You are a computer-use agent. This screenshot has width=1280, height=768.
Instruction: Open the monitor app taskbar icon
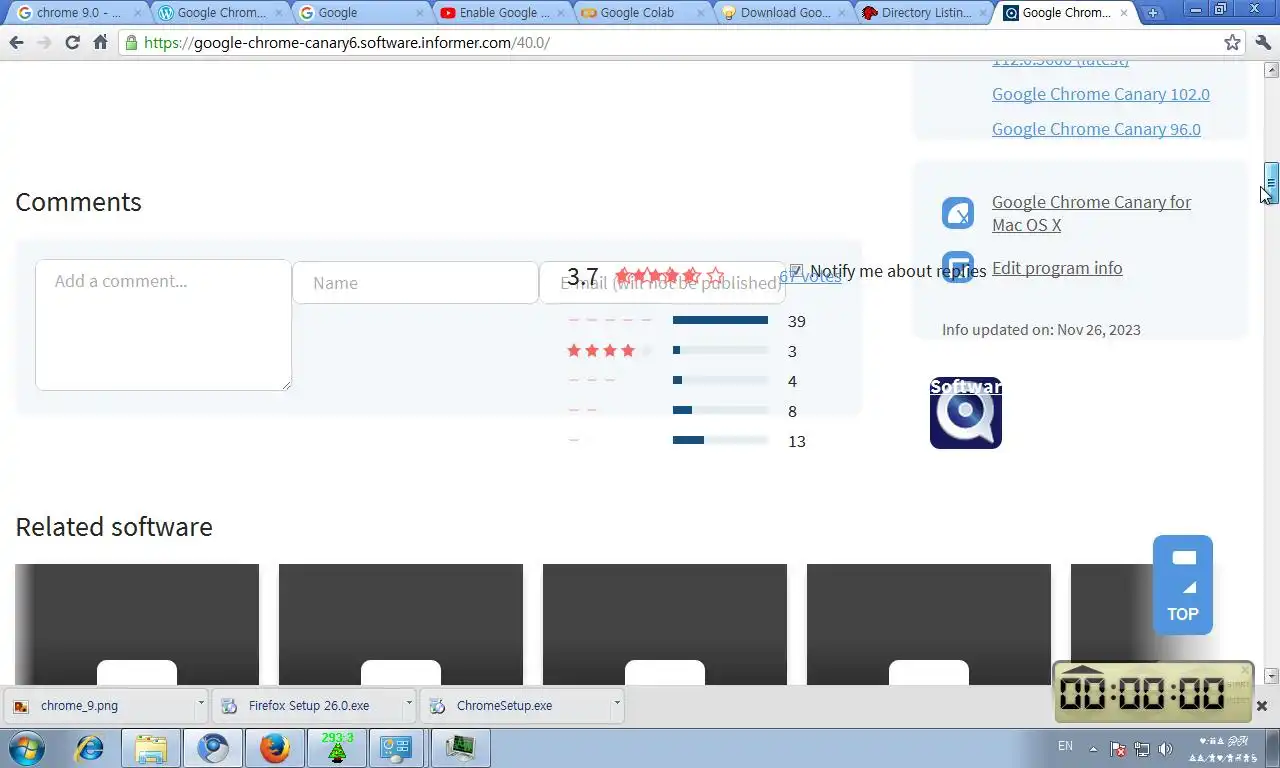460,748
